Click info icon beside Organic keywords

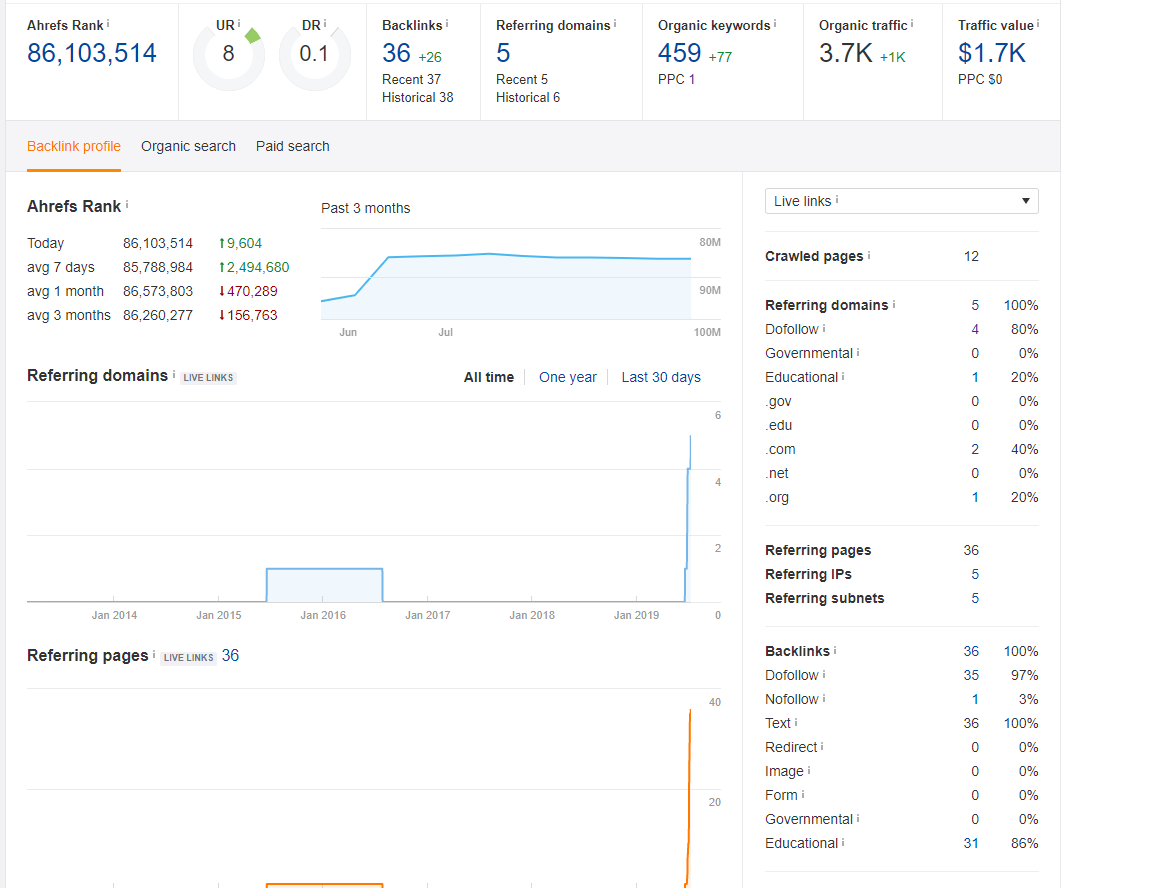click(775, 24)
